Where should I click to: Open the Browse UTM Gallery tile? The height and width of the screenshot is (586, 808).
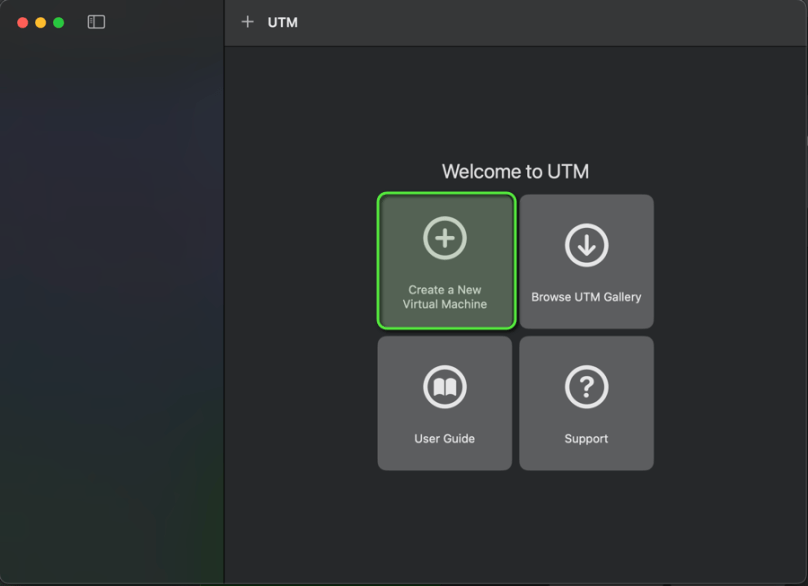point(586,261)
